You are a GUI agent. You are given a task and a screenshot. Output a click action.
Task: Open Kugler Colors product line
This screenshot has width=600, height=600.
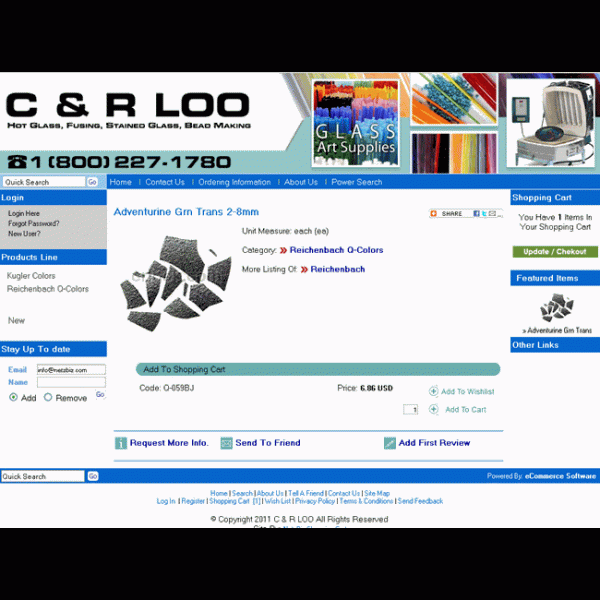point(31,276)
